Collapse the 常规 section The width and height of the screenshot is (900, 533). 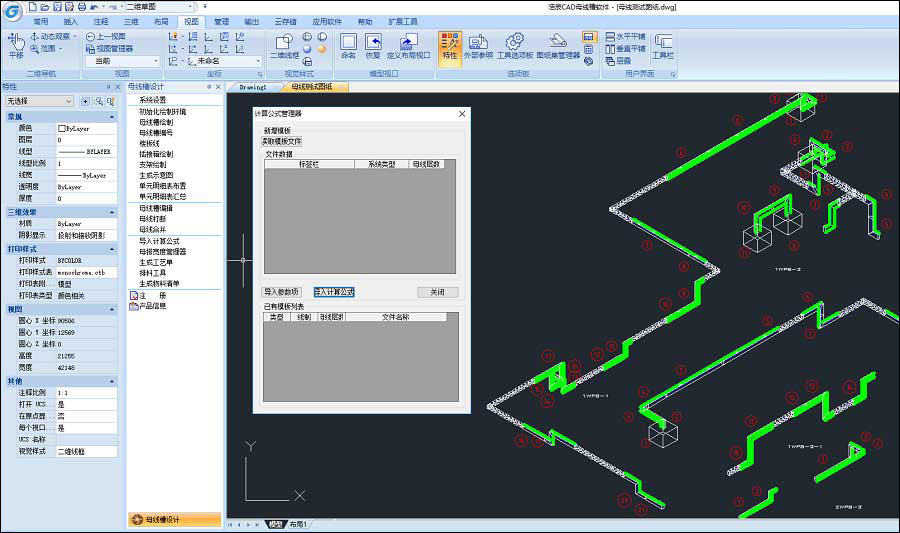tap(111, 116)
